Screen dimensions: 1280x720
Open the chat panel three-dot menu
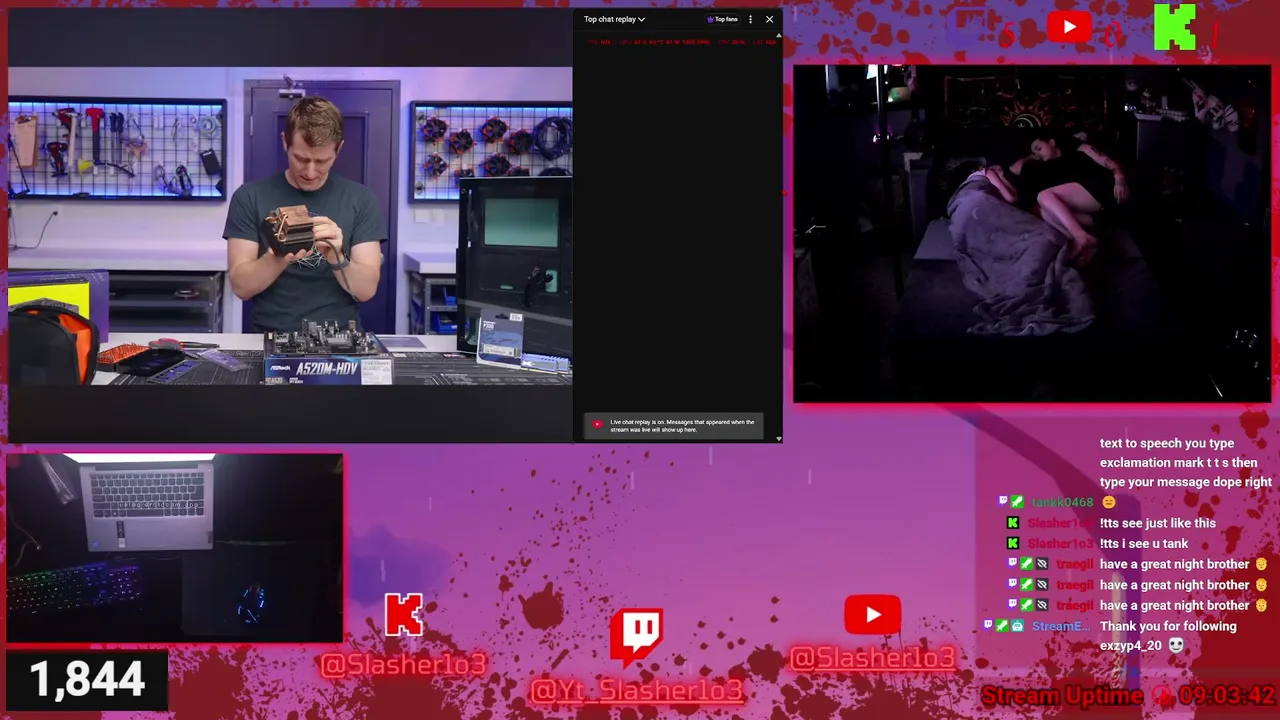(750, 19)
